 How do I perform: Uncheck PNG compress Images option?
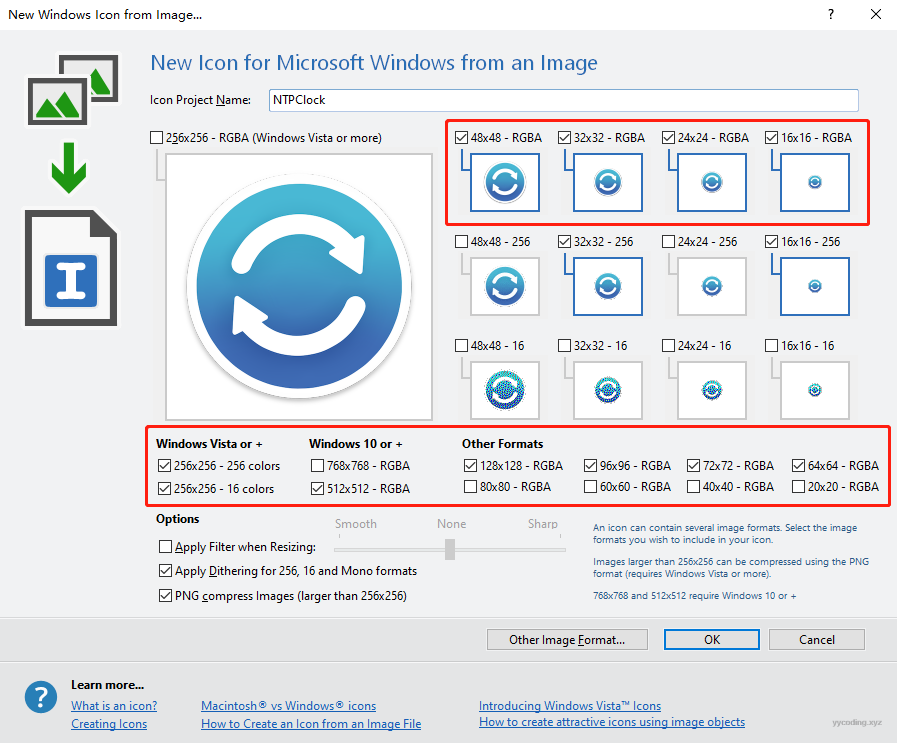click(x=166, y=596)
